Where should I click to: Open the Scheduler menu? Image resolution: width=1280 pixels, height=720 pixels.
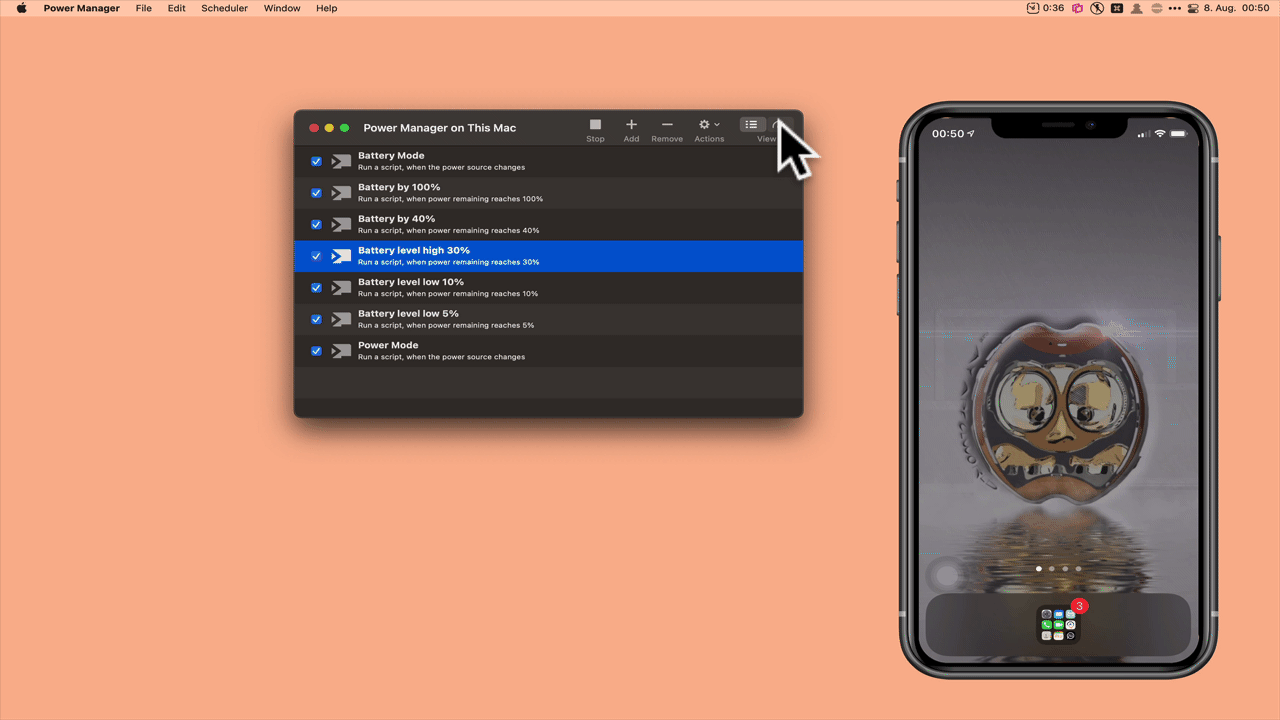pos(224,8)
